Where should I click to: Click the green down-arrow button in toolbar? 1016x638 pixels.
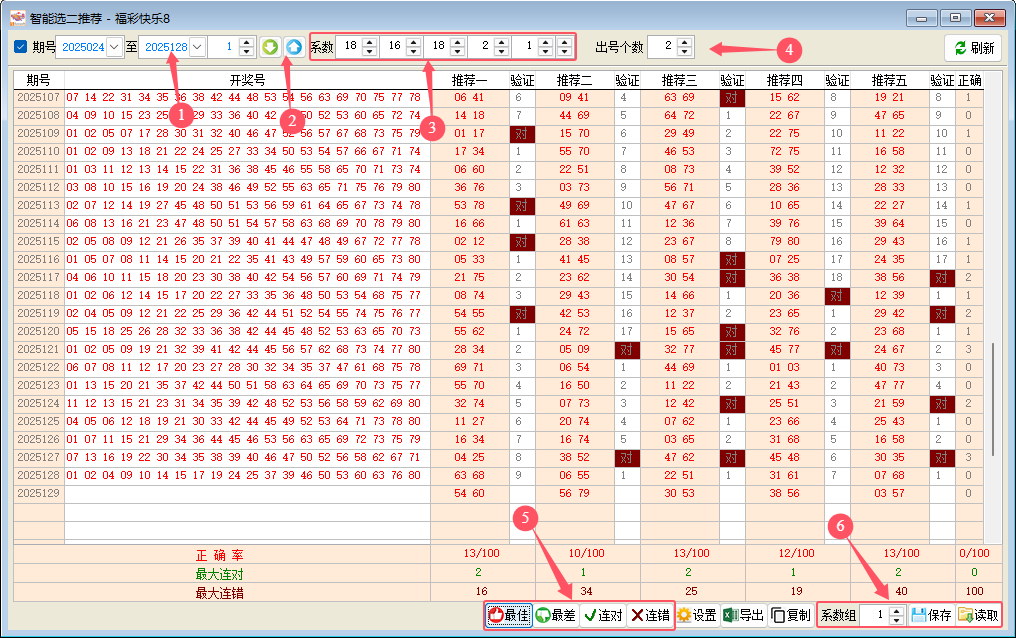click(270, 47)
